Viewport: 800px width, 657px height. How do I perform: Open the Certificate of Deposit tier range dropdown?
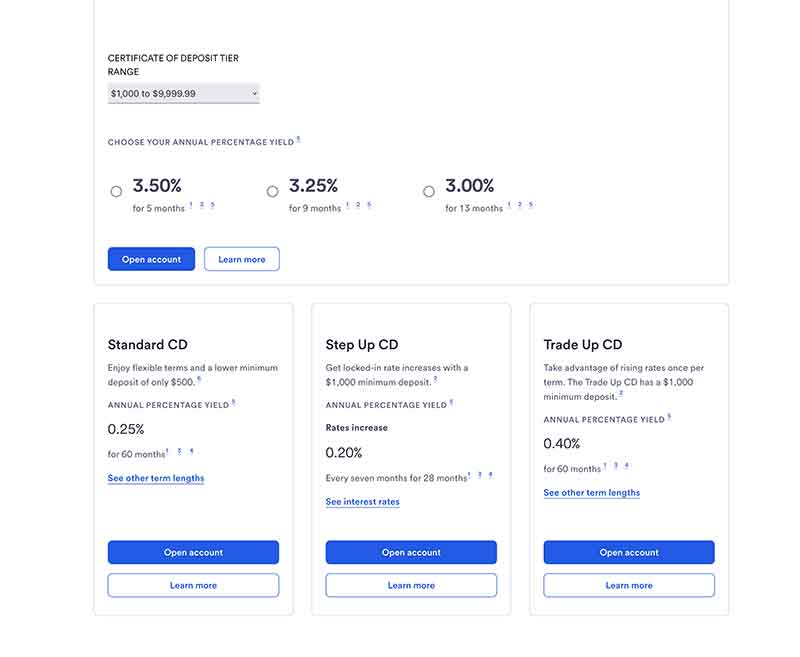[x=184, y=93]
